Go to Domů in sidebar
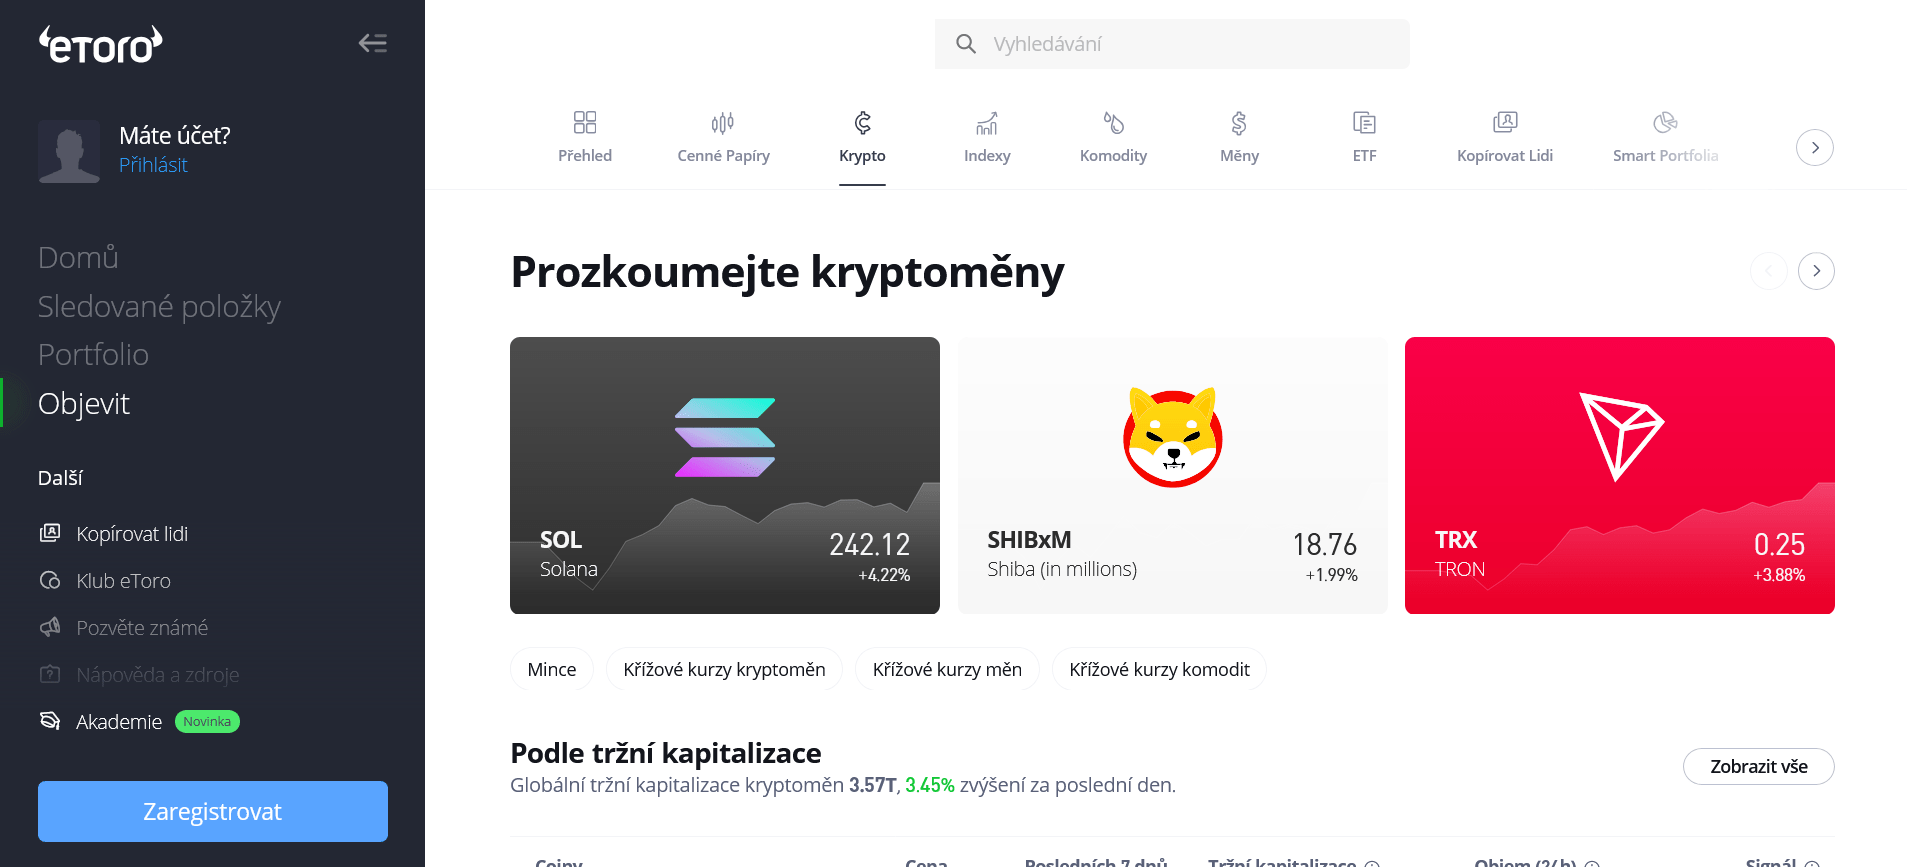Screen dimensions: 1907x867 78,257
